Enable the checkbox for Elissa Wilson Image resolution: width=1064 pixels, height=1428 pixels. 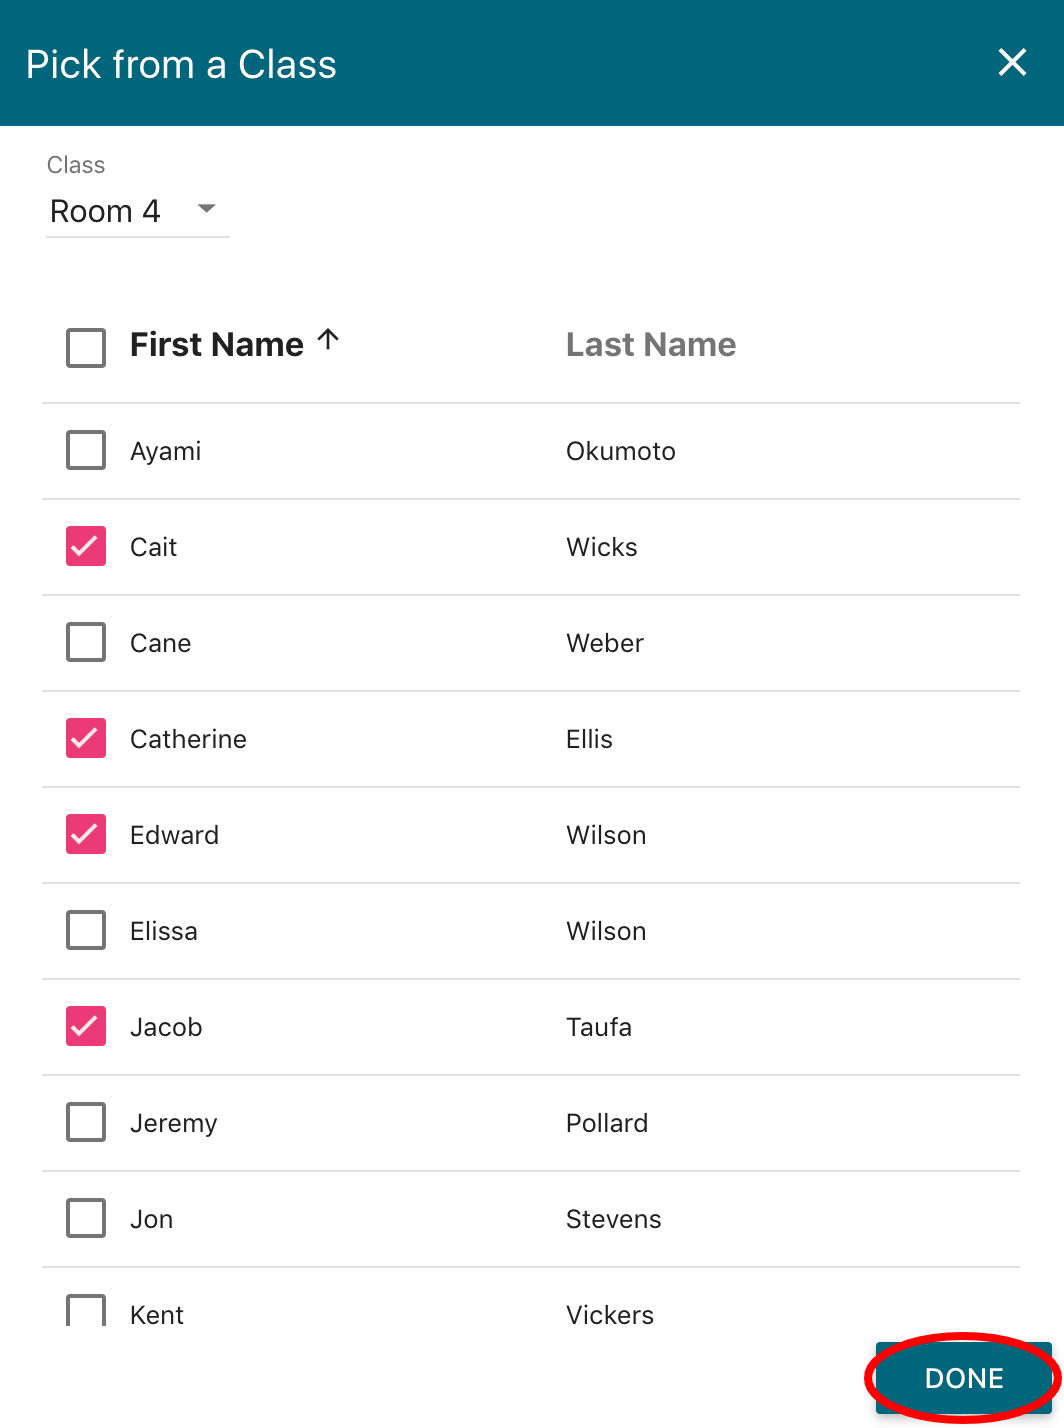pyautogui.click(x=85, y=930)
